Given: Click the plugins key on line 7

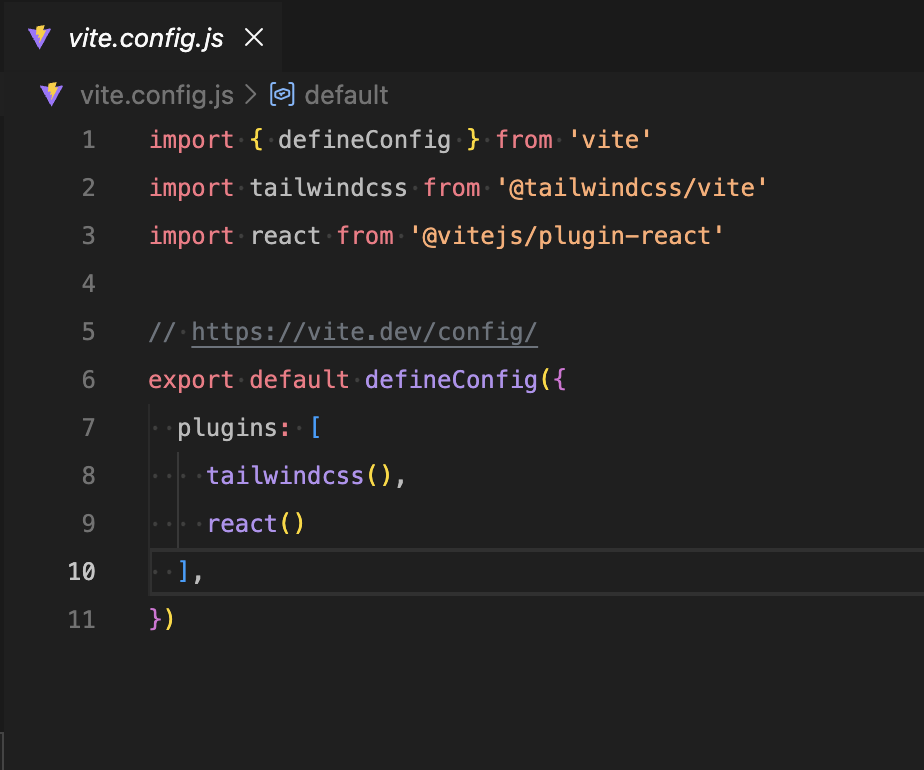Looking at the screenshot, I should [227, 428].
